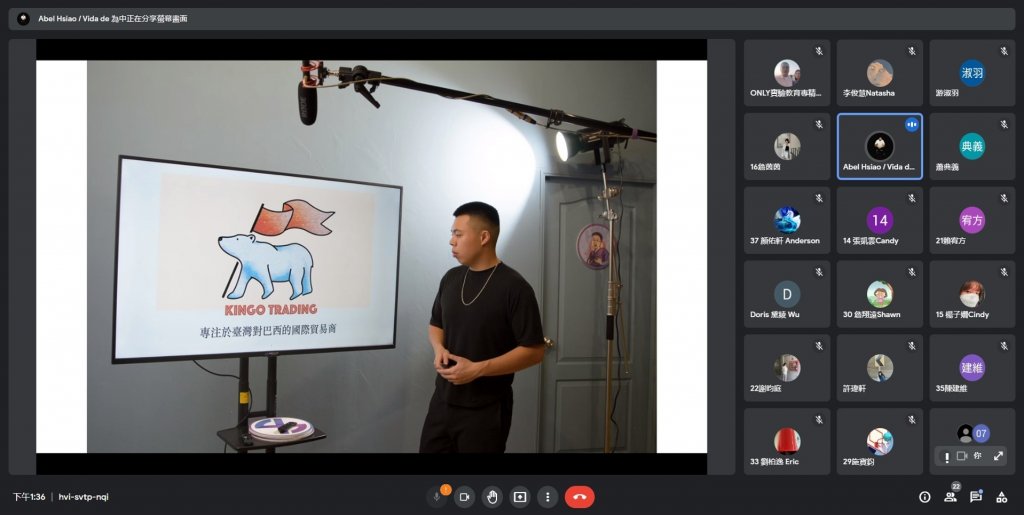This screenshot has width=1024, height=515.
Task: Toggle the microphone button in bottom bar
Action: point(436,497)
